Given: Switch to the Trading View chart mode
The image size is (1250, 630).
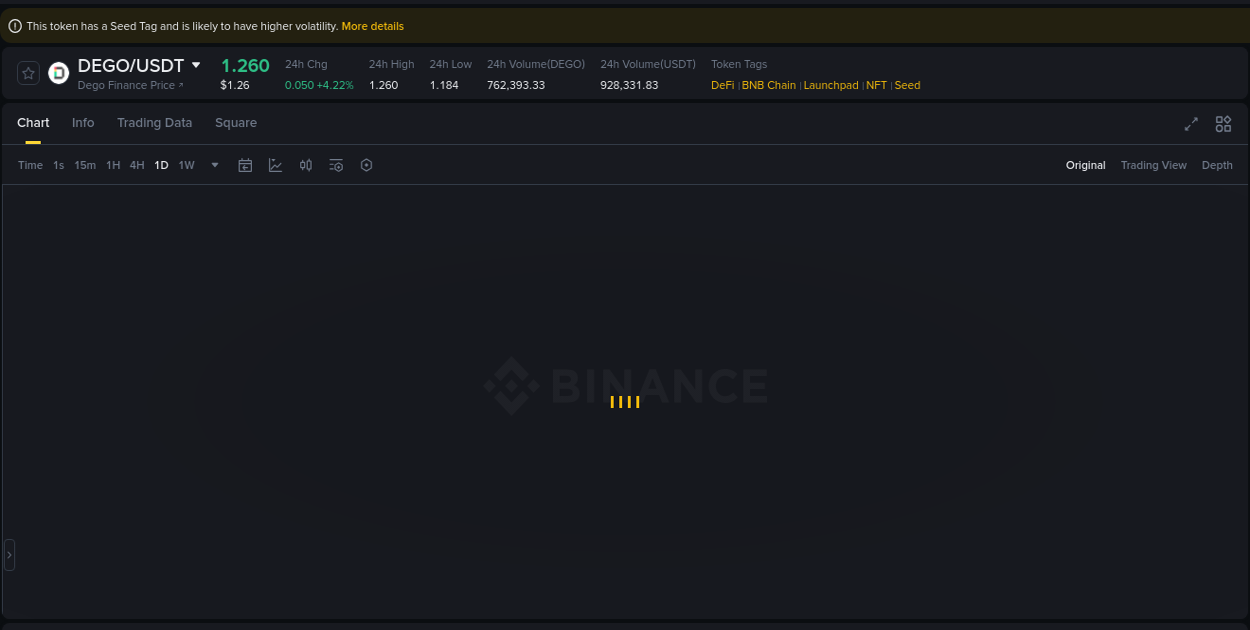Looking at the screenshot, I should click(x=1153, y=165).
